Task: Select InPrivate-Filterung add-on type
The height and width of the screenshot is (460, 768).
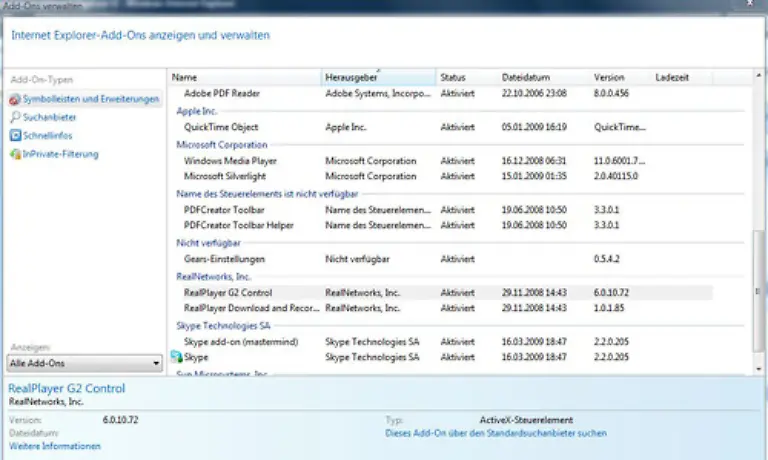Action: [61, 154]
